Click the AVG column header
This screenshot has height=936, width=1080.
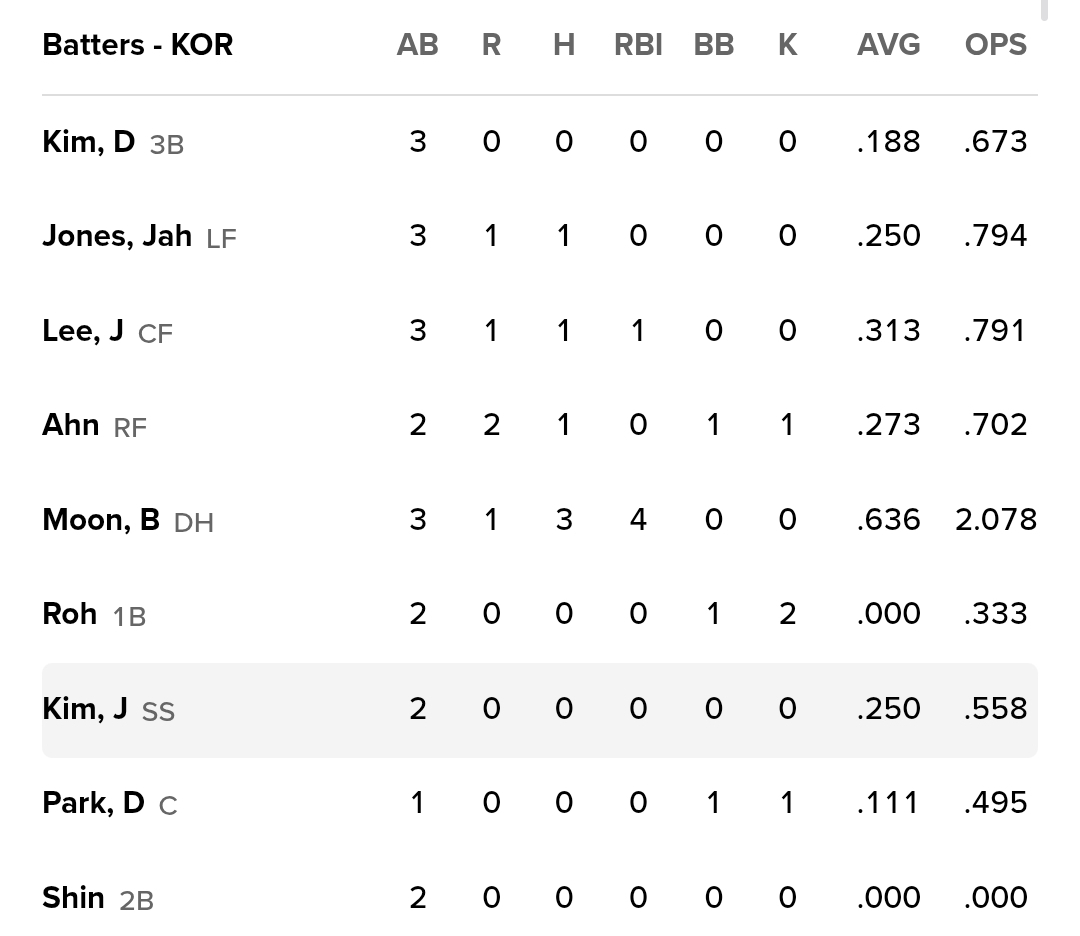888,45
